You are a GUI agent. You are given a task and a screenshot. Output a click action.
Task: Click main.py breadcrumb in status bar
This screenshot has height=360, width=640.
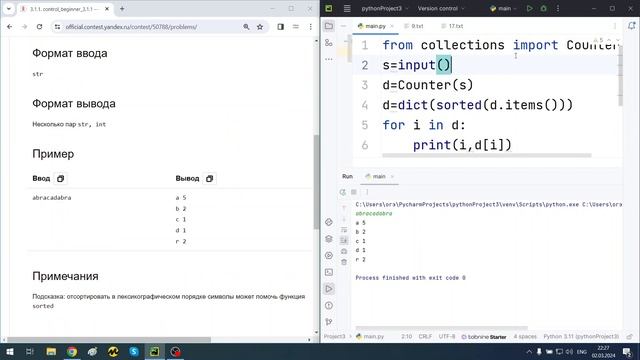point(370,337)
